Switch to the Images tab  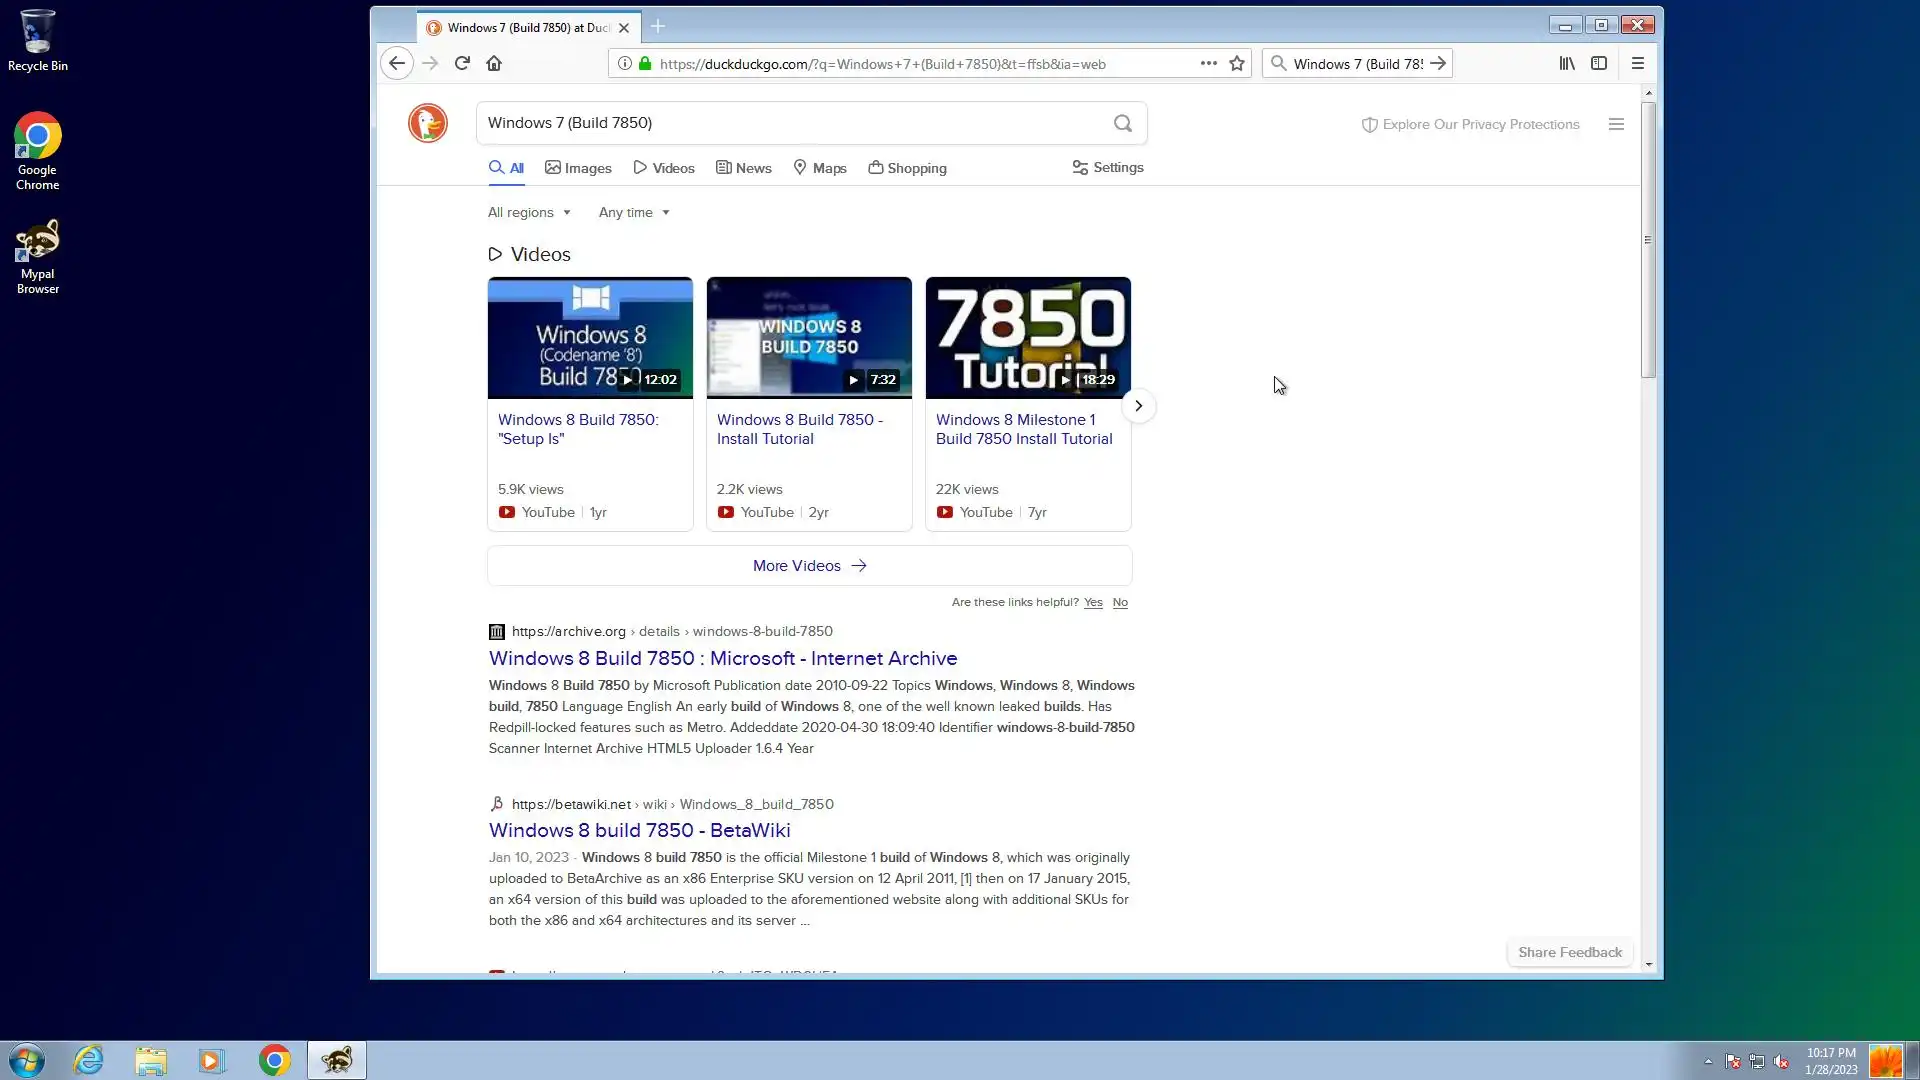[578, 168]
